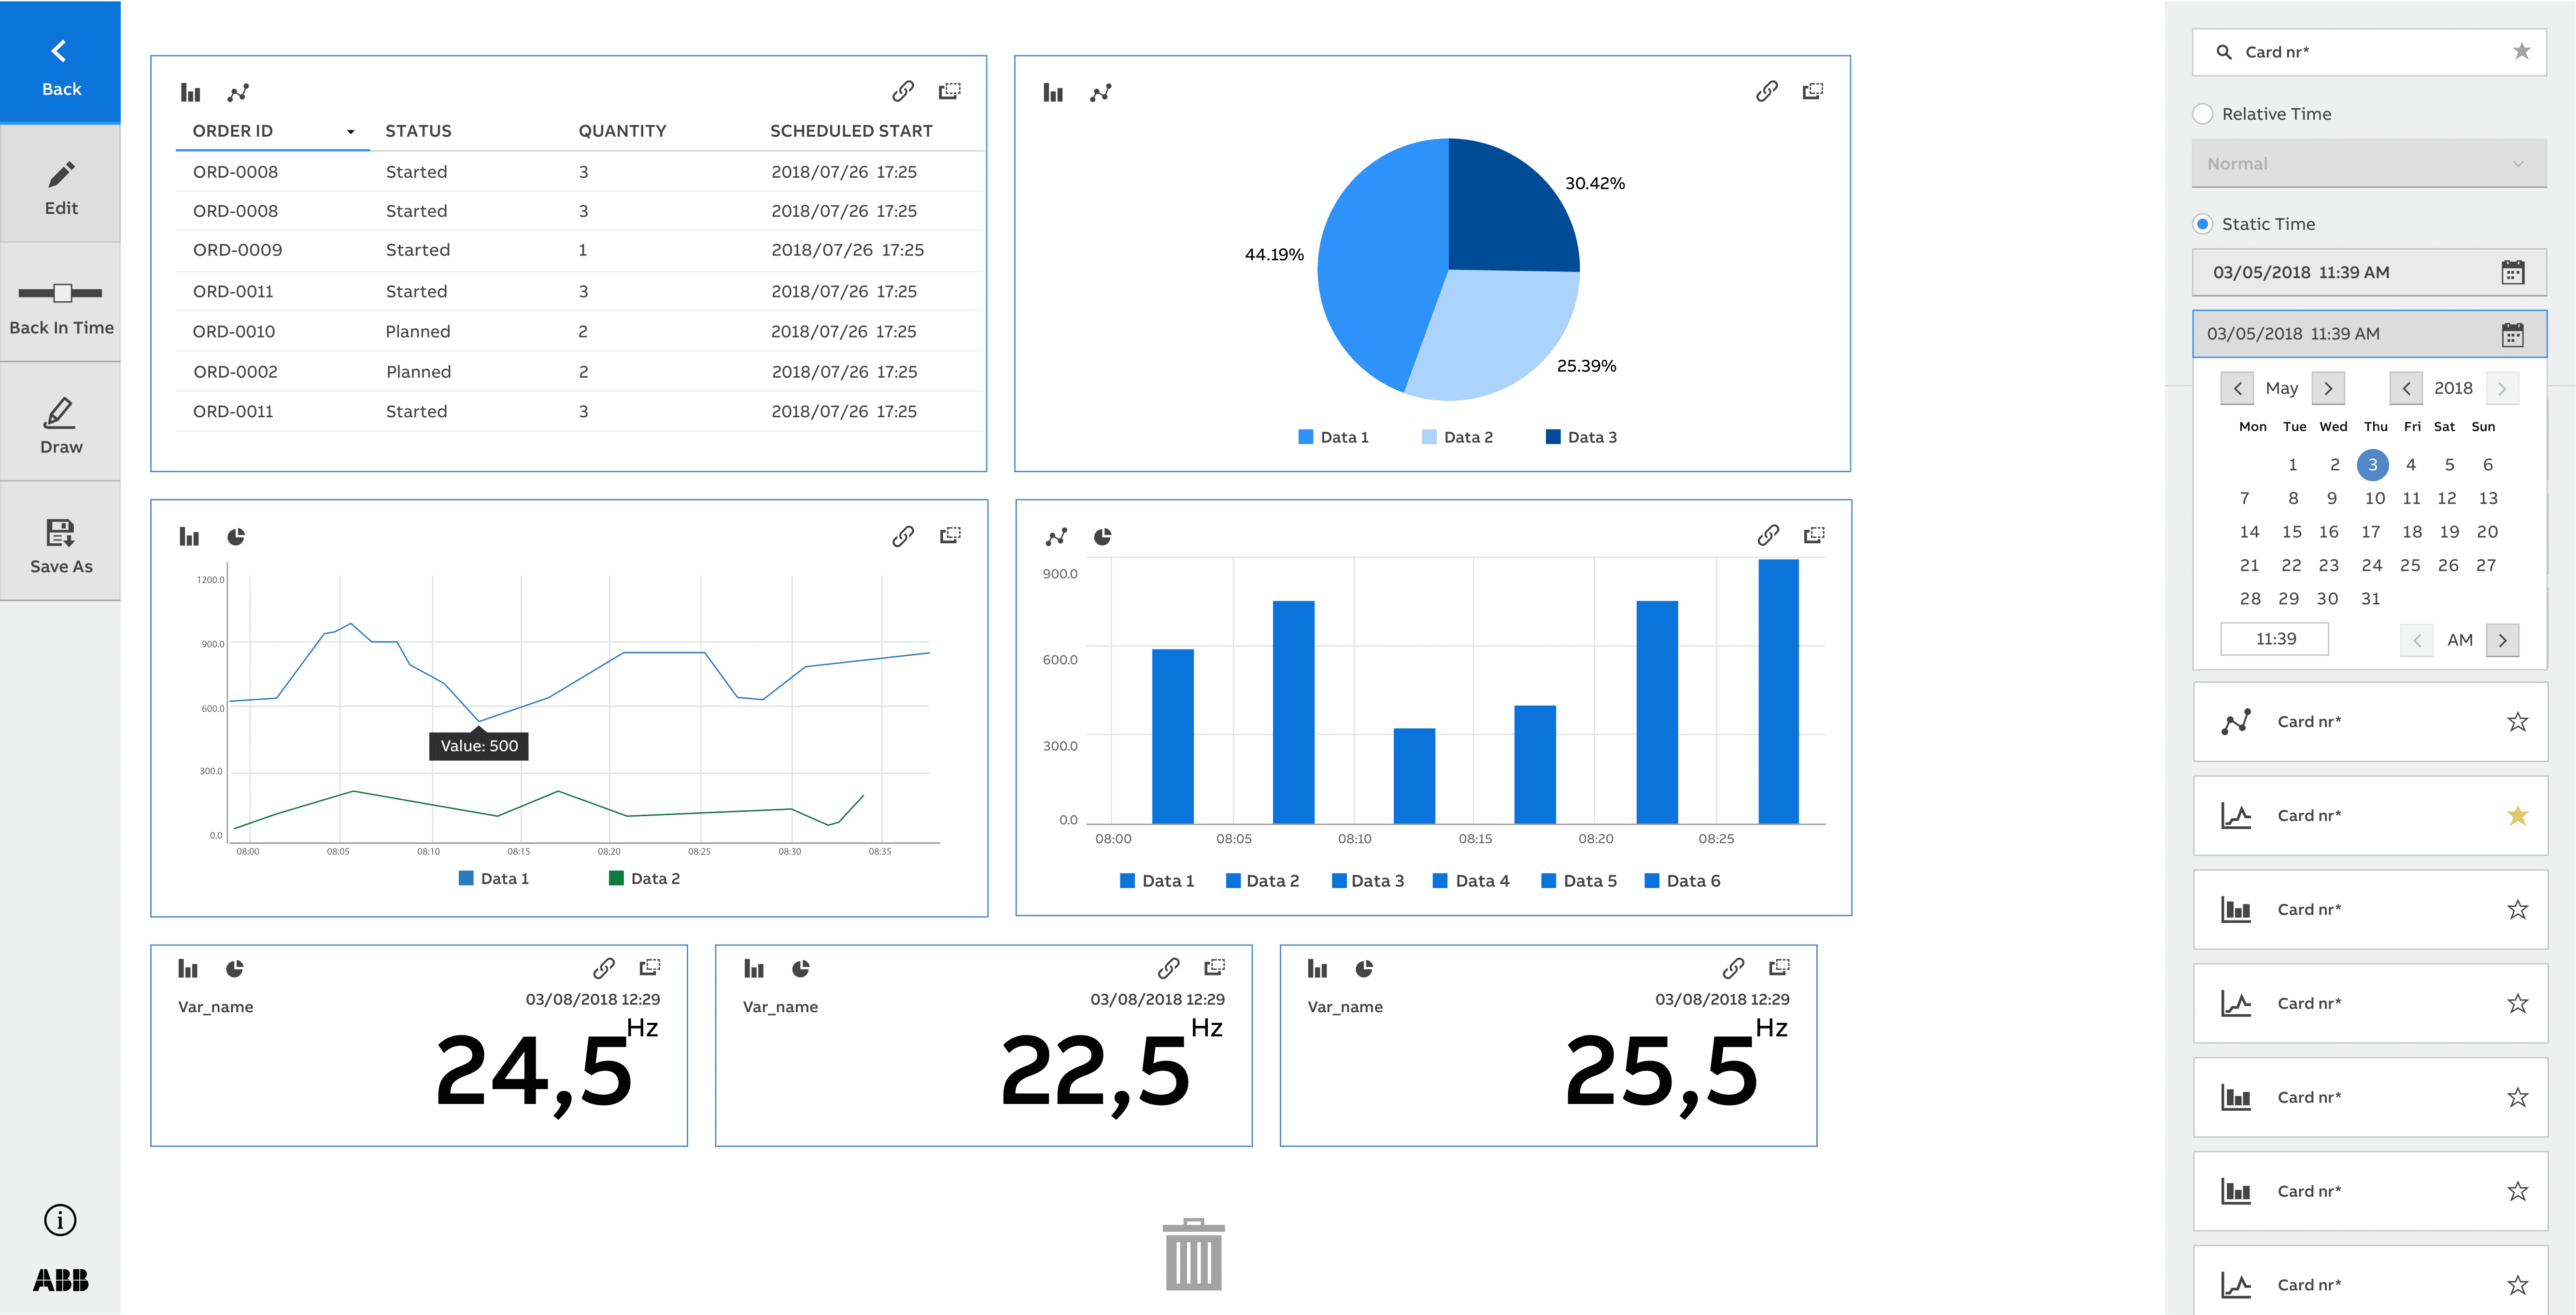Switch bar chart card to pie view
This screenshot has height=1315, width=2576.
tap(1102, 537)
